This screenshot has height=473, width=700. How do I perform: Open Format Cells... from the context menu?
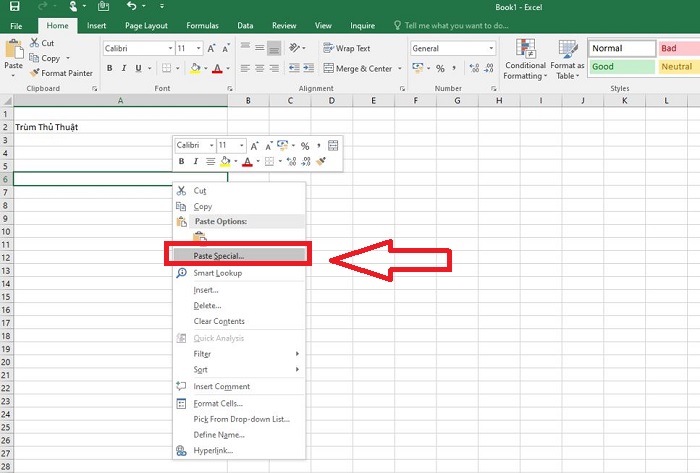pyautogui.click(x=239, y=403)
